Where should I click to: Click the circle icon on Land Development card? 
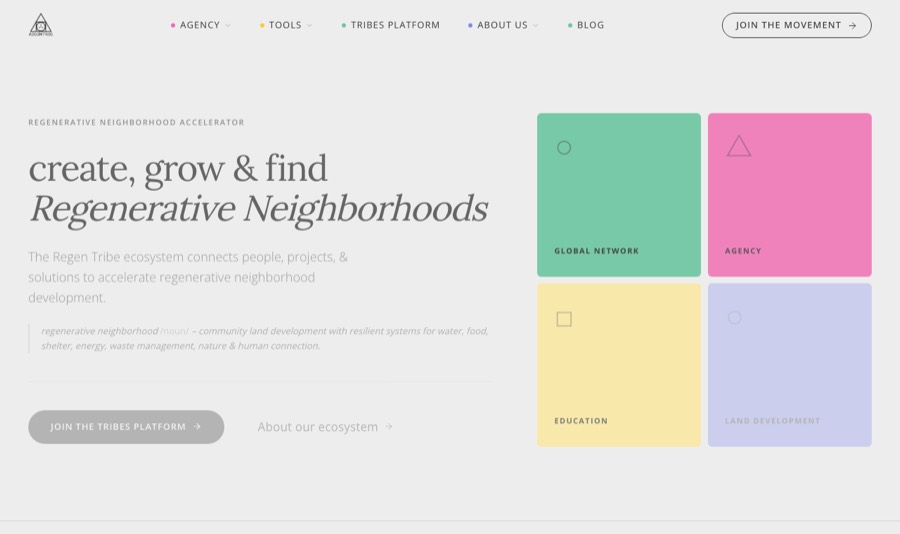click(x=735, y=318)
